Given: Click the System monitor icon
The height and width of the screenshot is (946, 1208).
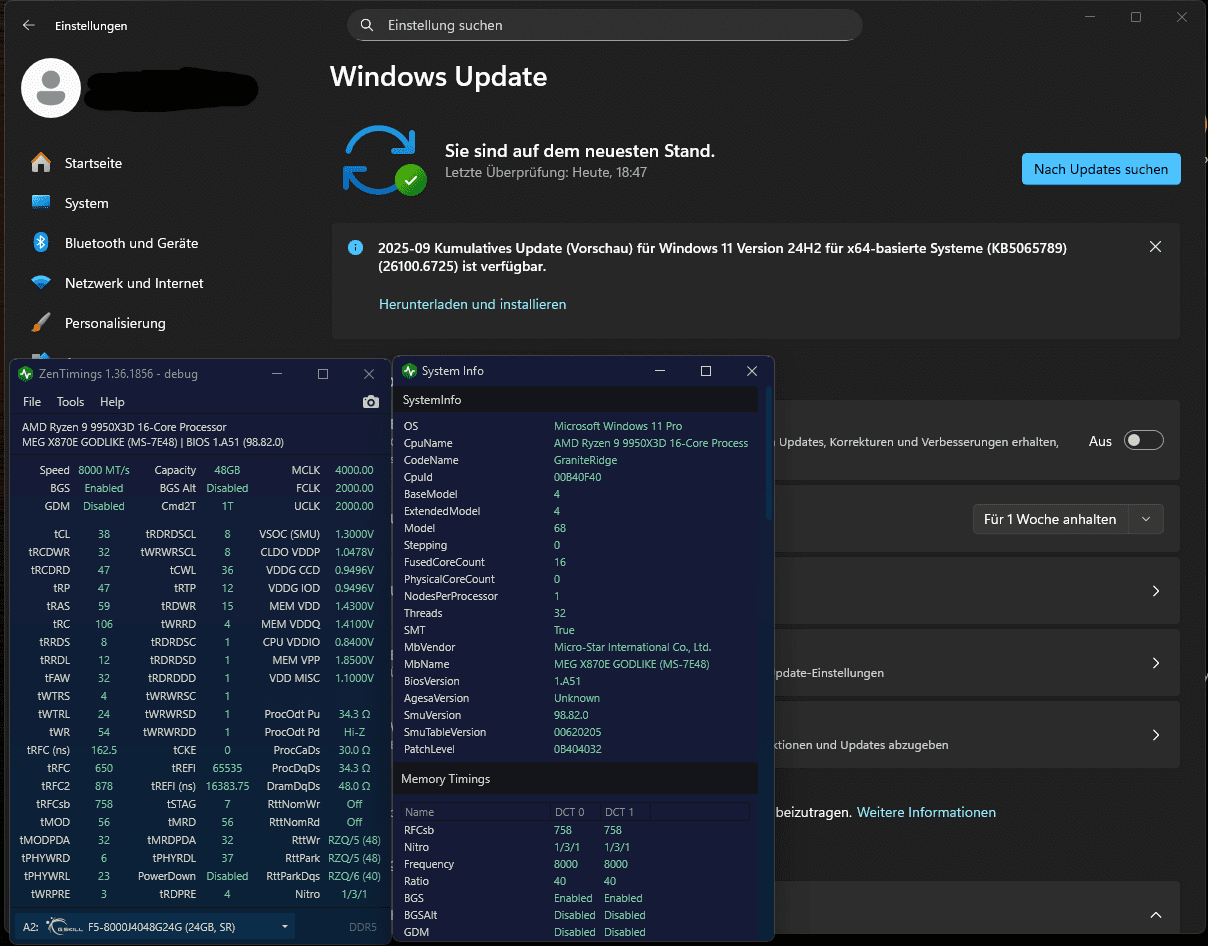Looking at the screenshot, I should [41, 203].
